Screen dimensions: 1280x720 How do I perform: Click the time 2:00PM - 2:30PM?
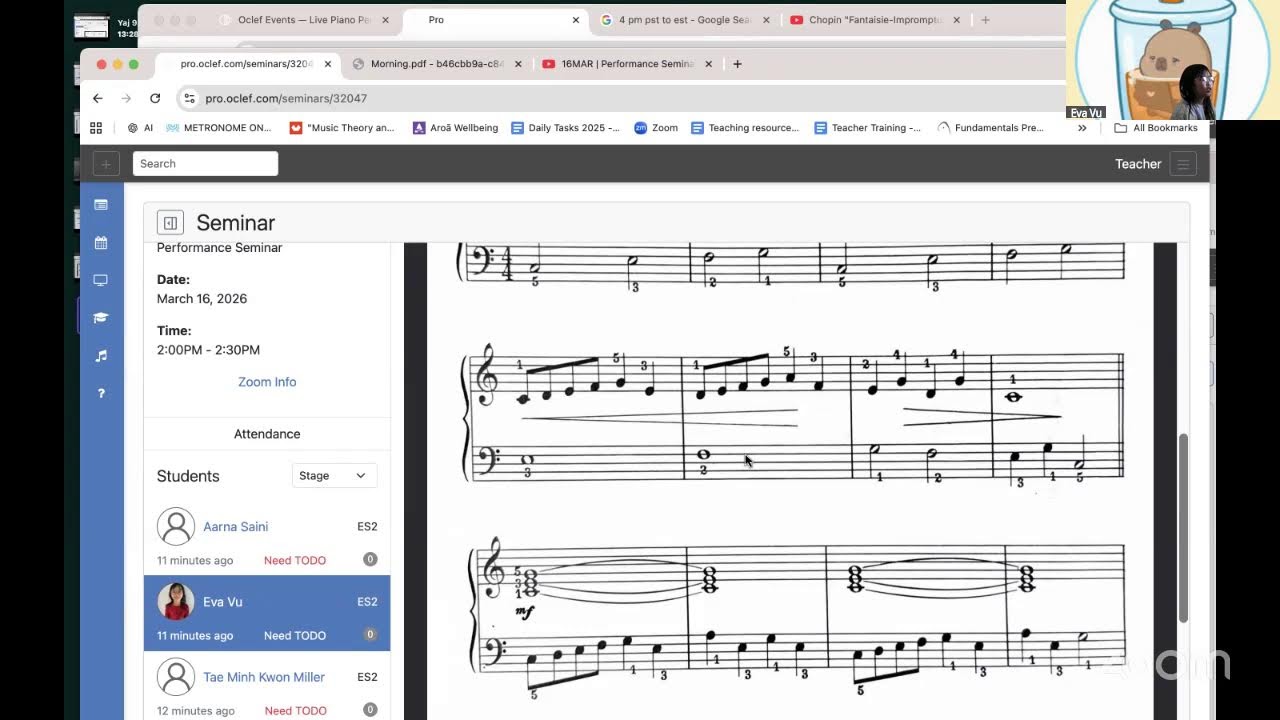tap(208, 350)
